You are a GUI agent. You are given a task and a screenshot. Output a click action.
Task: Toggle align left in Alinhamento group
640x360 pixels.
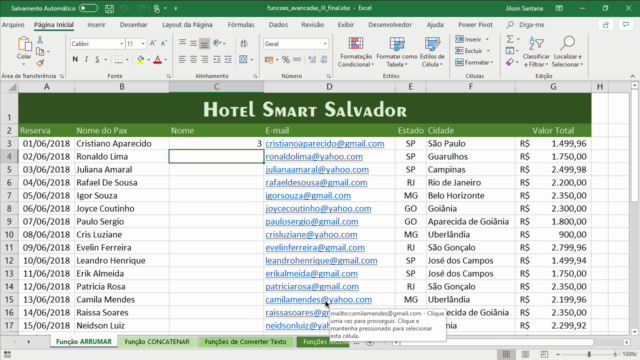pos(182,60)
